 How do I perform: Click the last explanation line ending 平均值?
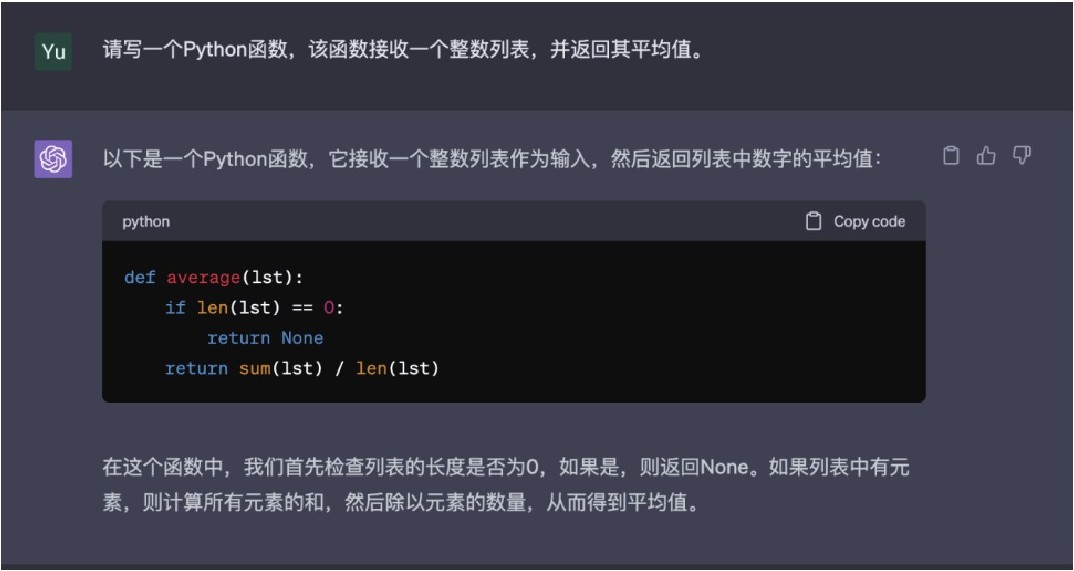click(x=403, y=504)
